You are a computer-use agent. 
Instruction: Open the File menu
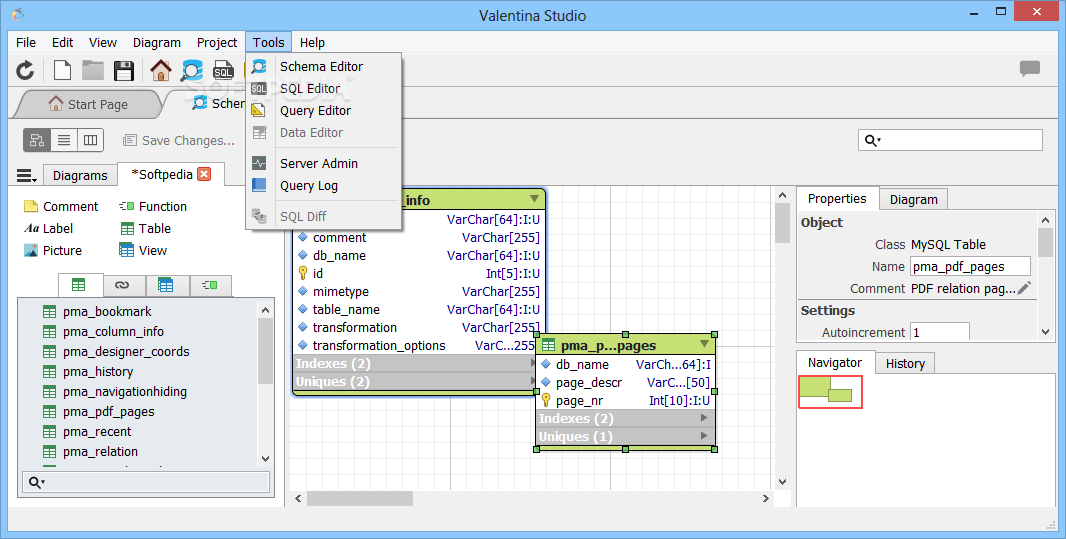26,42
